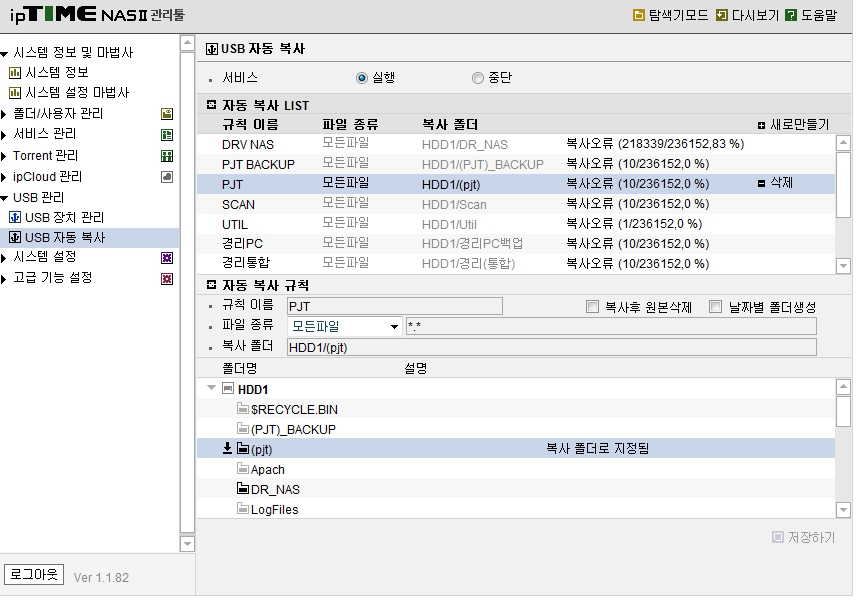Screen dimensions: 857x602
Task: Click folder tree scrollbar down arrow
Action: pos(843,510)
